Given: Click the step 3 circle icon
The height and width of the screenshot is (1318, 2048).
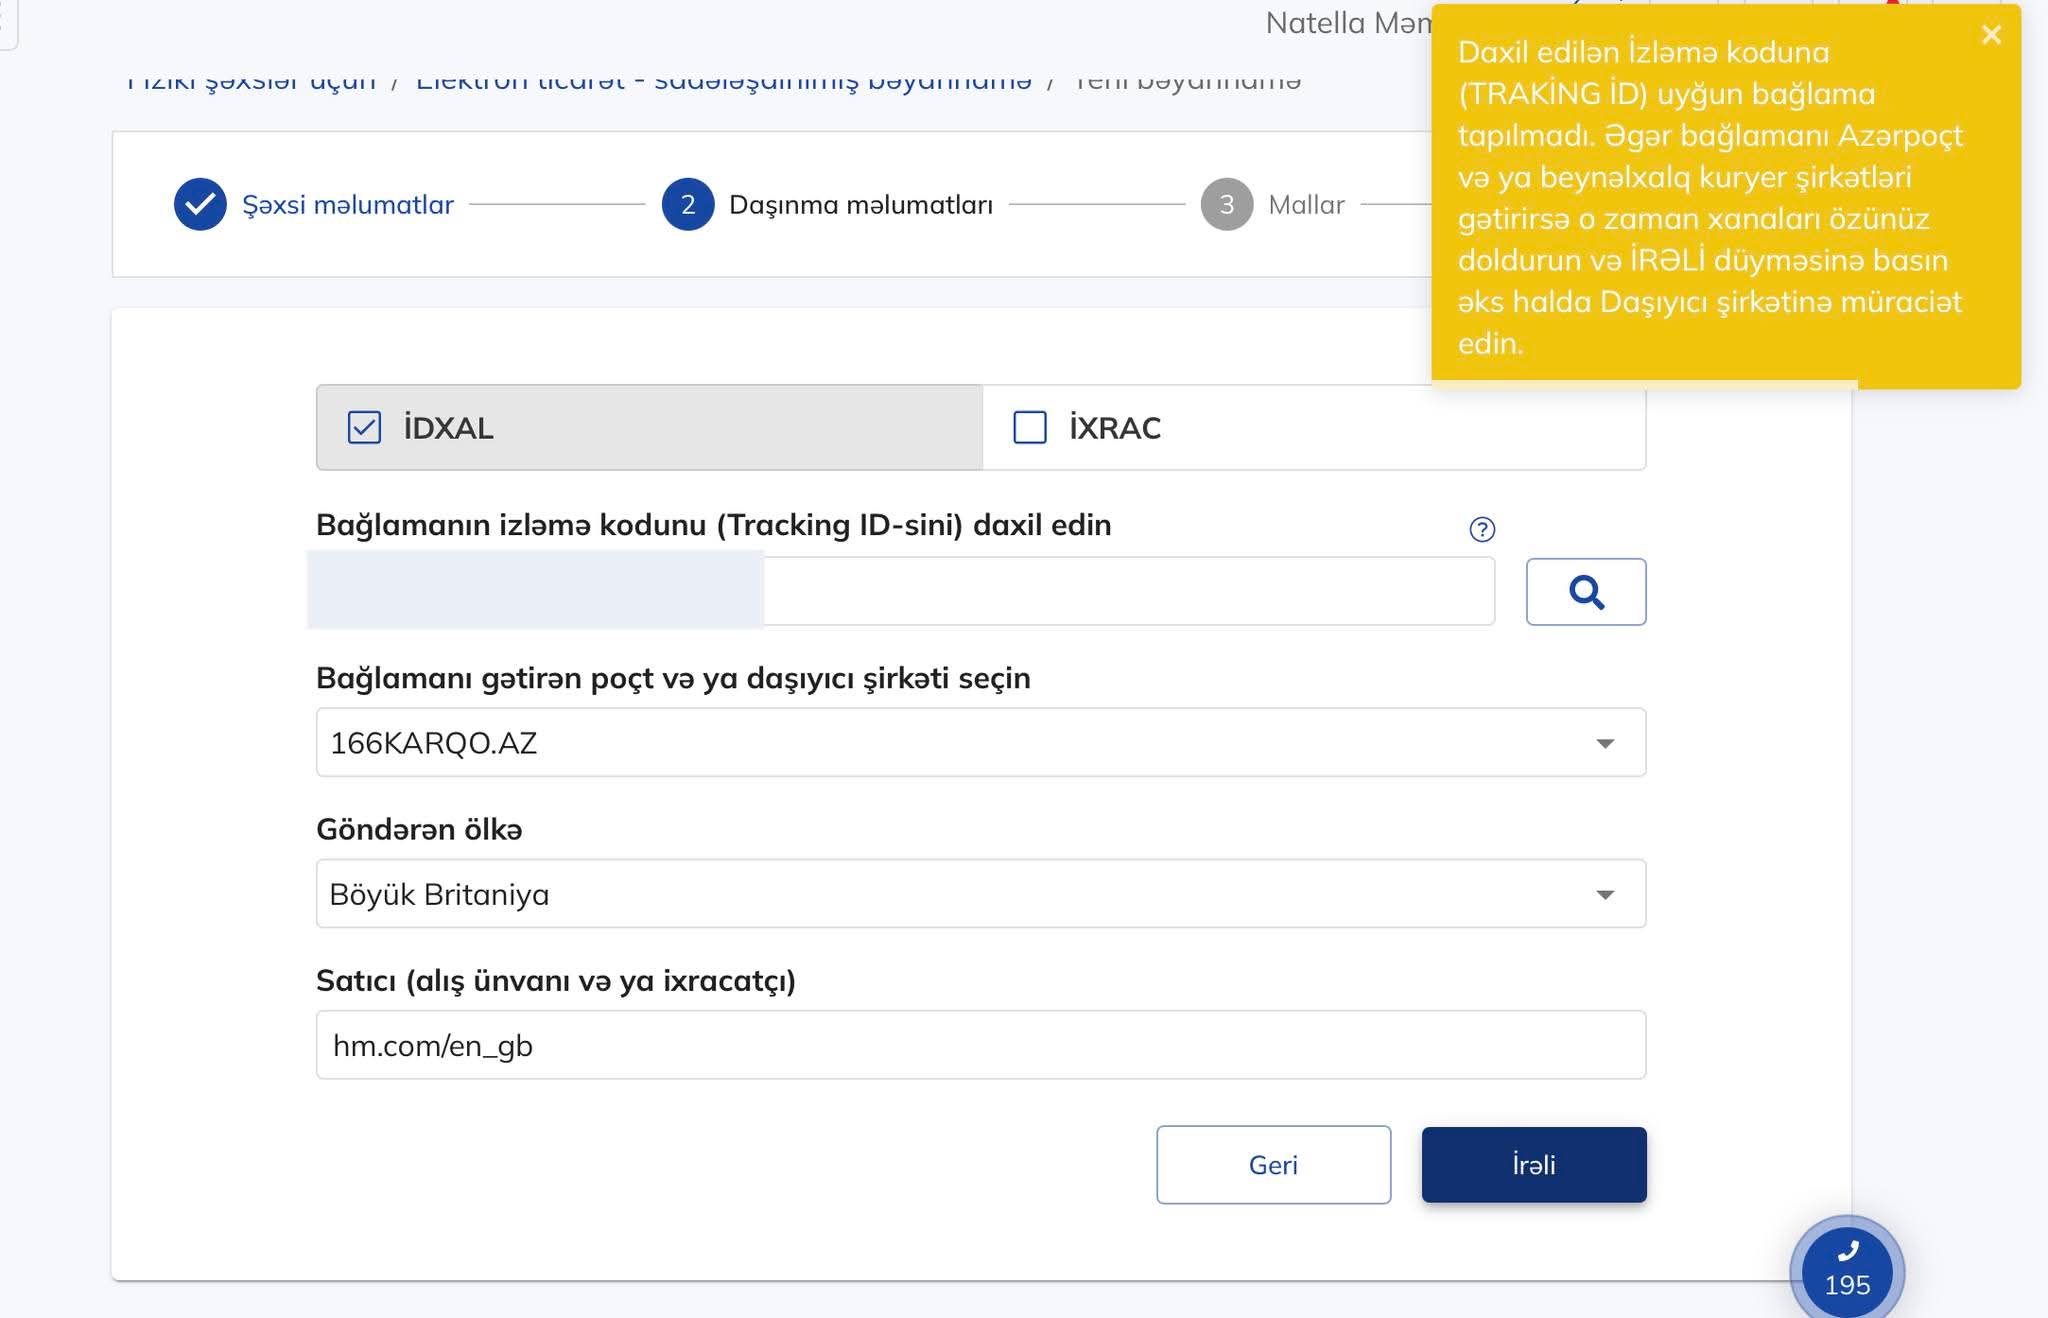Looking at the screenshot, I should coord(1226,204).
